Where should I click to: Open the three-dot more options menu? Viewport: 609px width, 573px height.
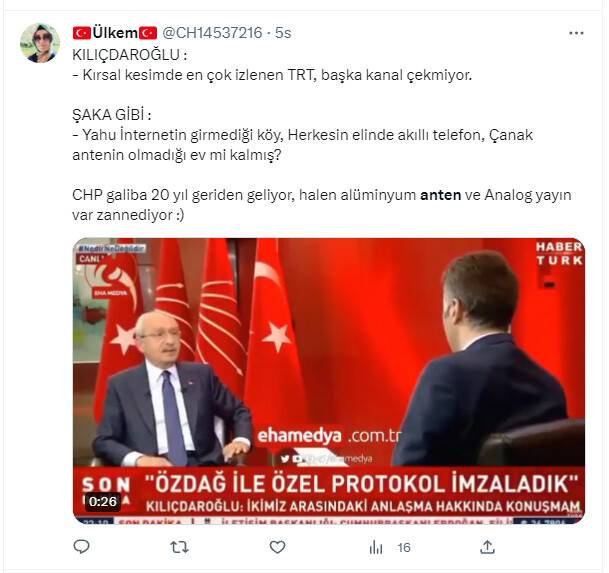(576, 33)
